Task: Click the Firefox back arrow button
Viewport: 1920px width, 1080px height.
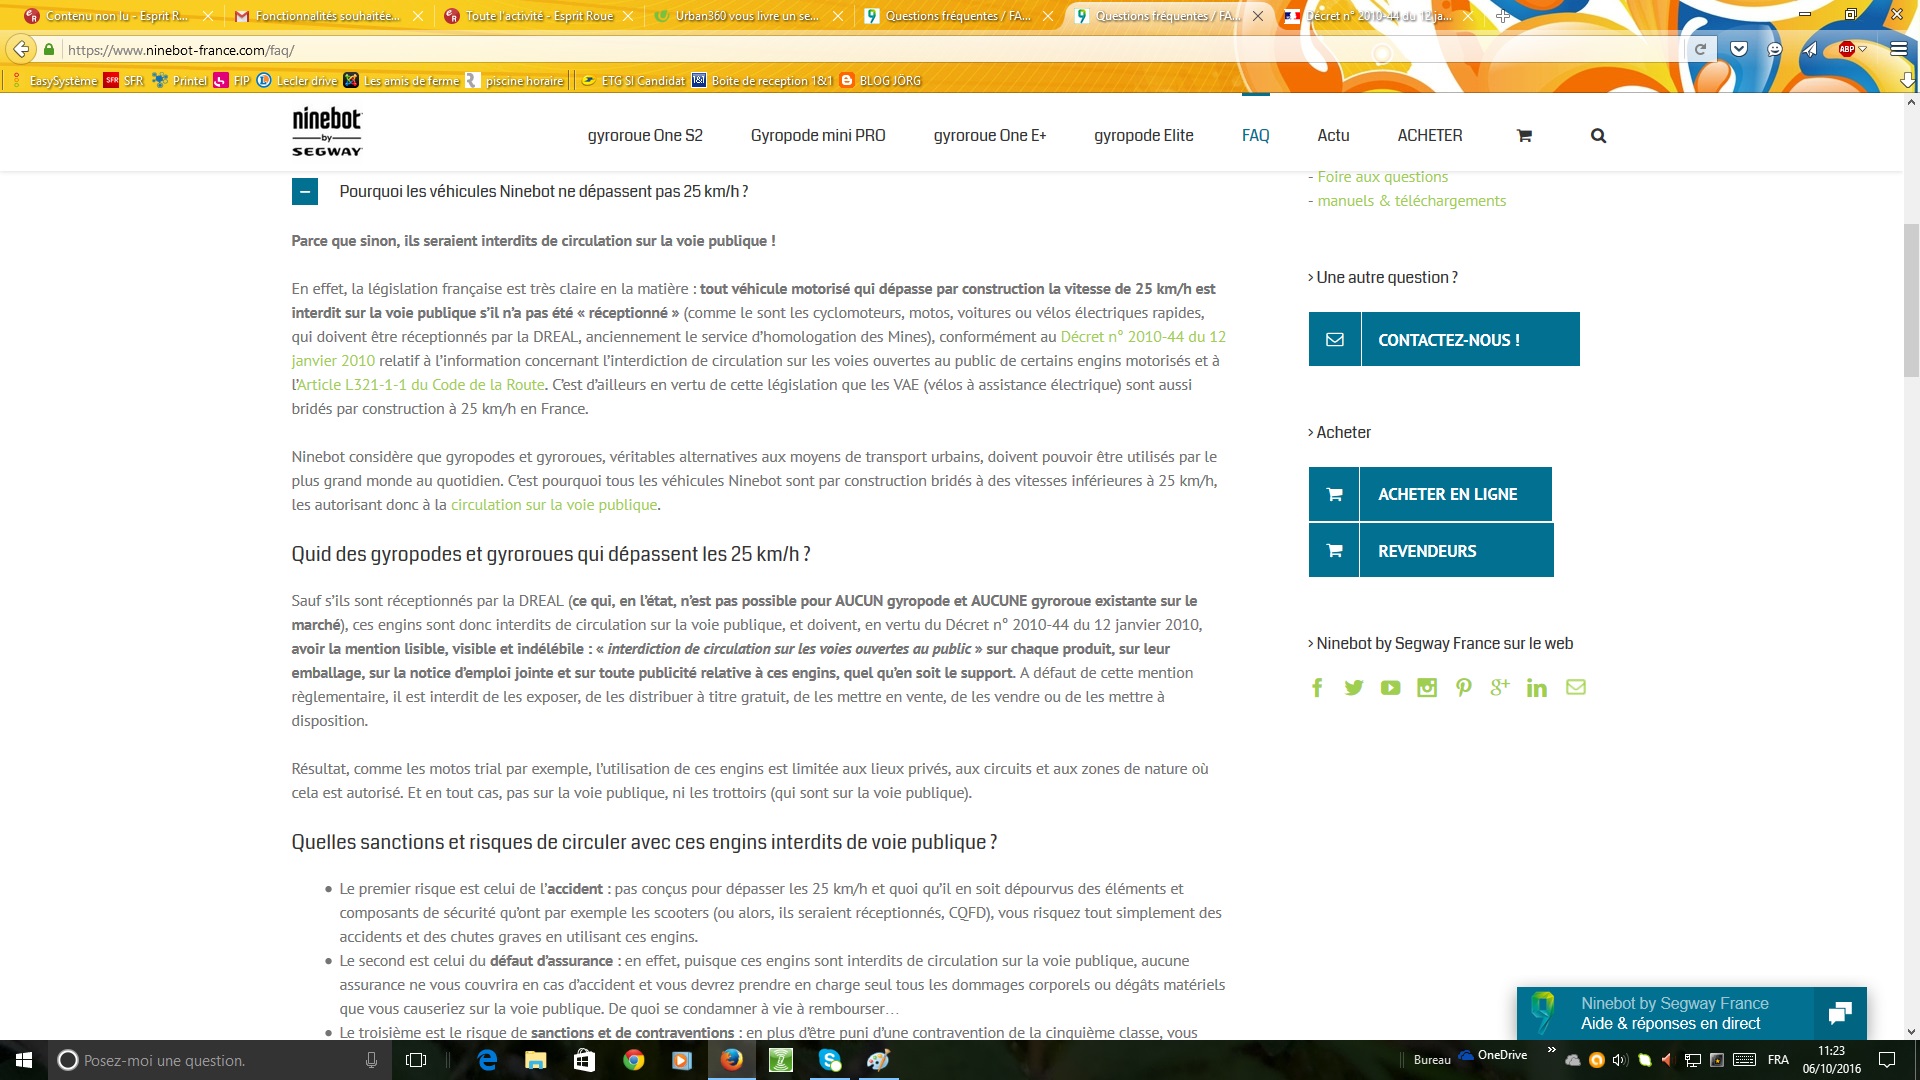Action: pyautogui.click(x=21, y=49)
